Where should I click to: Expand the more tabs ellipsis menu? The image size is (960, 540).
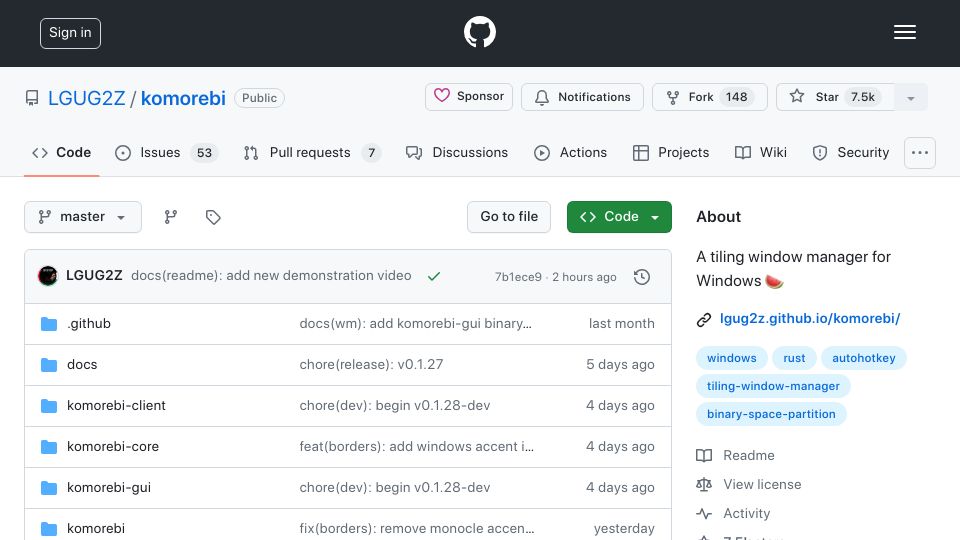920,152
